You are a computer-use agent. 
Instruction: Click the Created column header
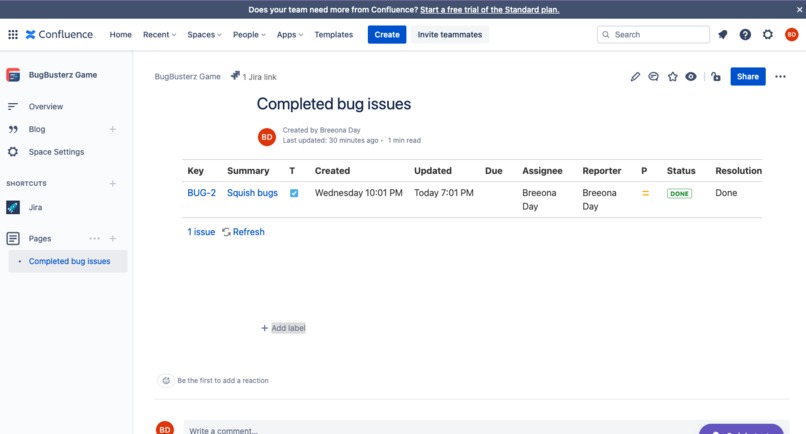point(333,171)
